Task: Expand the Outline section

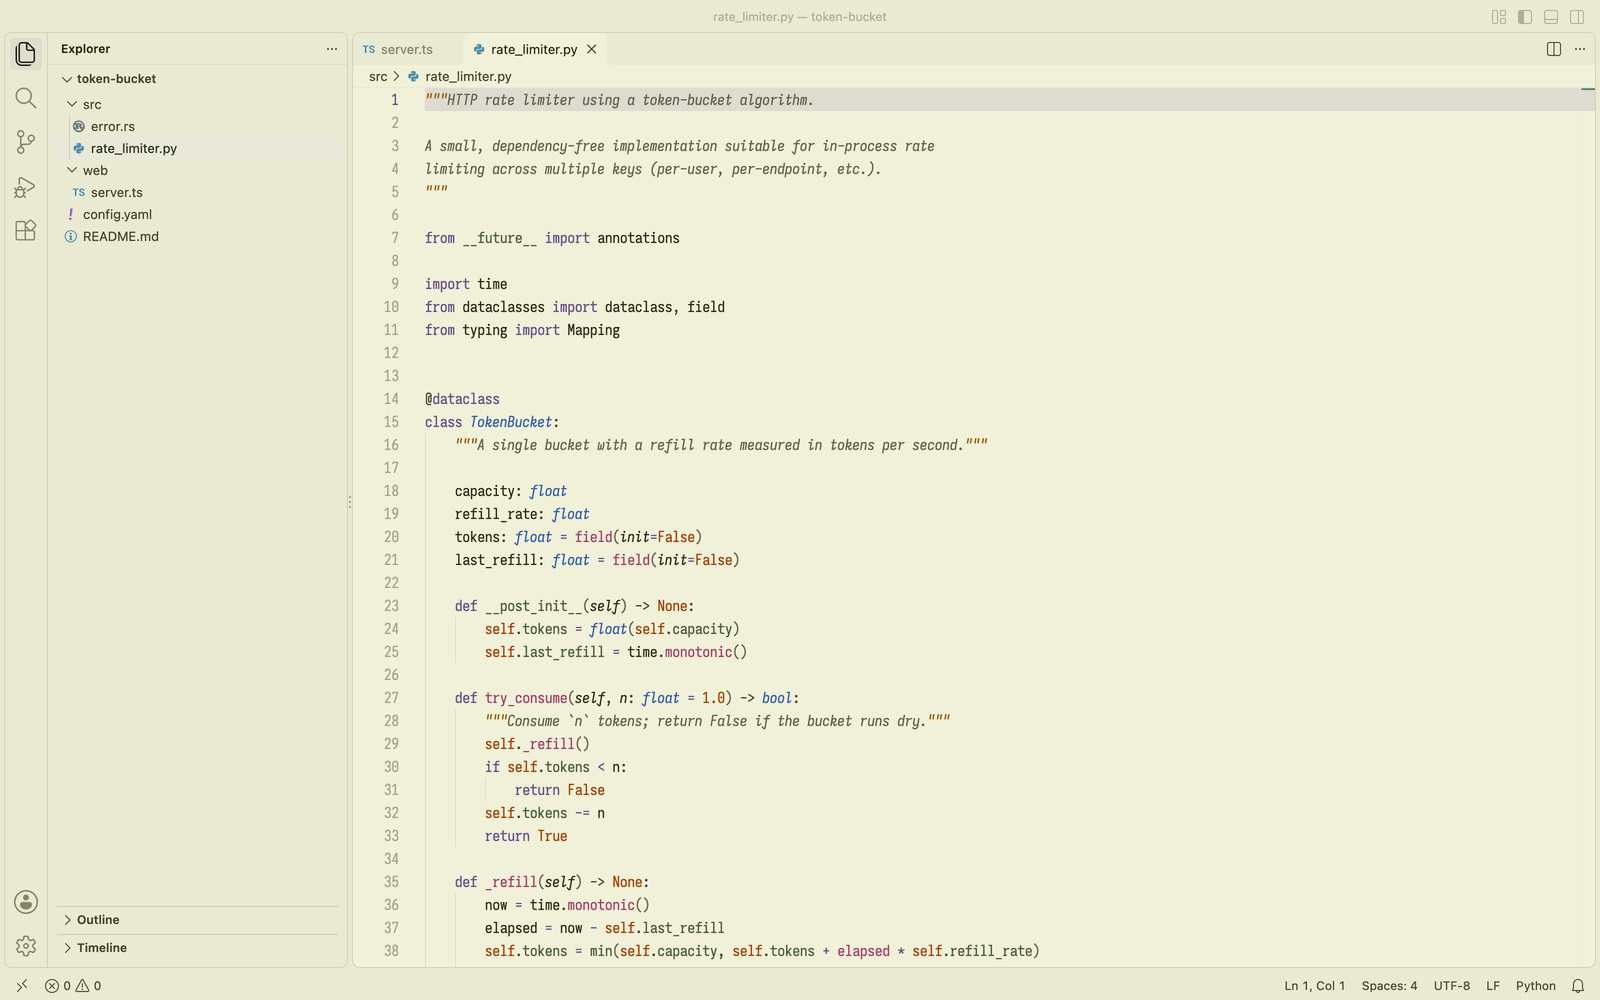Action: (198, 920)
